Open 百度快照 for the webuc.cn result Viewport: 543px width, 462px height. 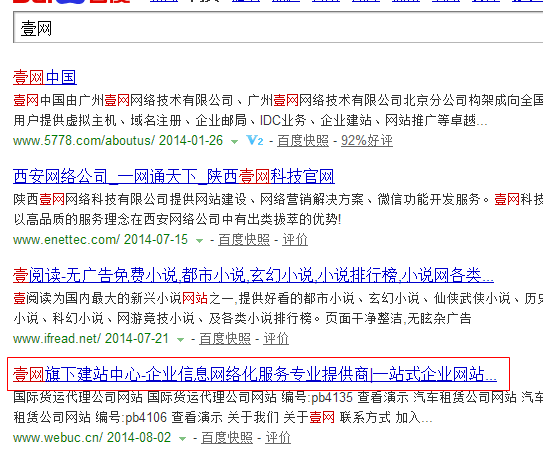pos(227,438)
